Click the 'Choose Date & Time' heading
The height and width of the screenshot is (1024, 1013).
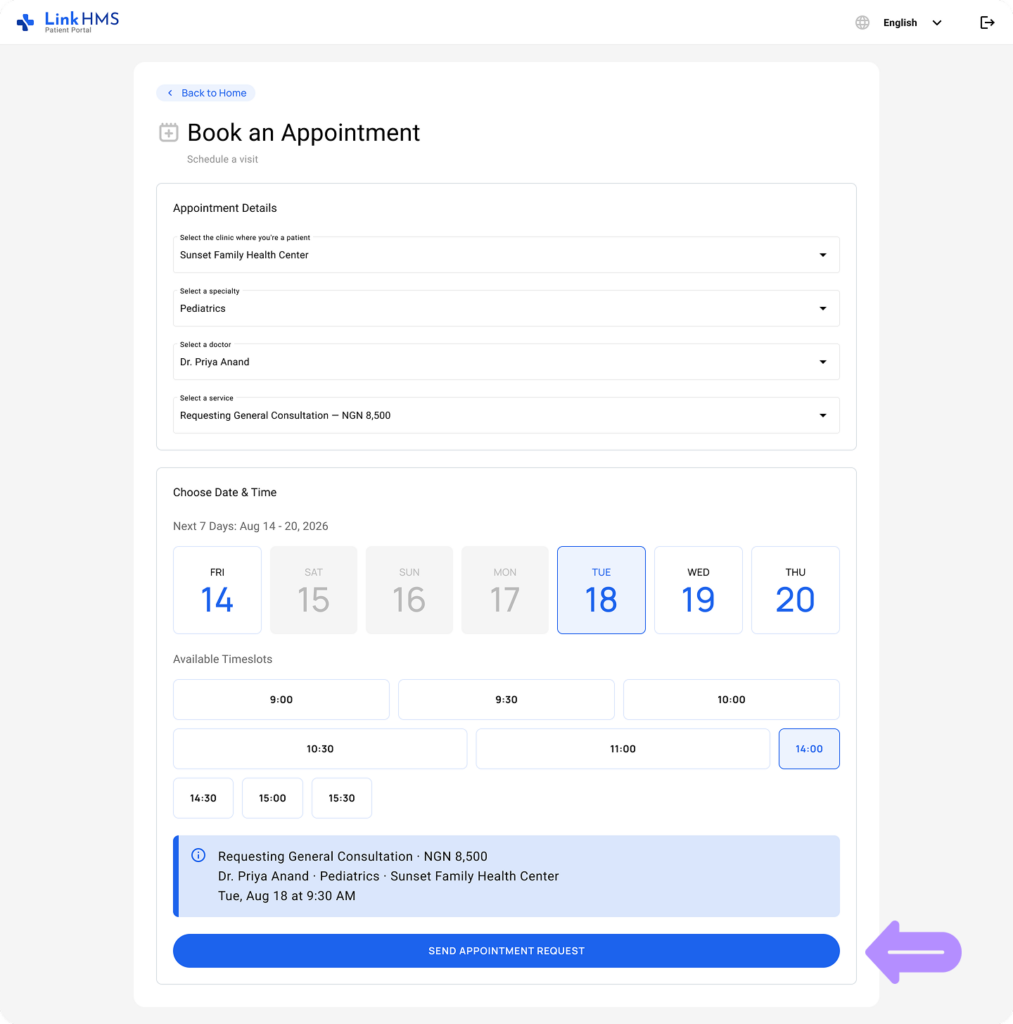pyautogui.click(x=225, y=492)
